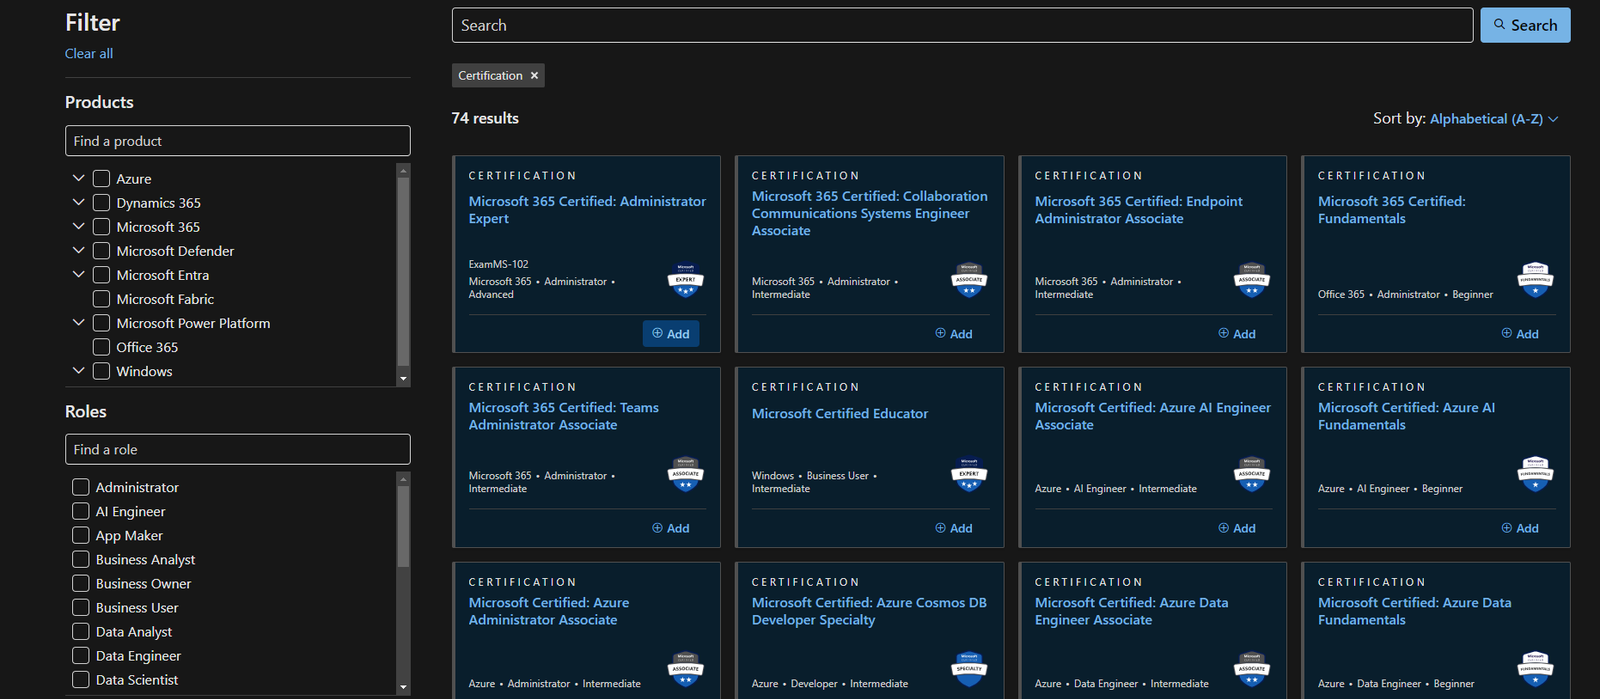Click the Associate badge on Collaboration Communications card
The height and width of the screenshot is (699, 1600).
(968, 281)
